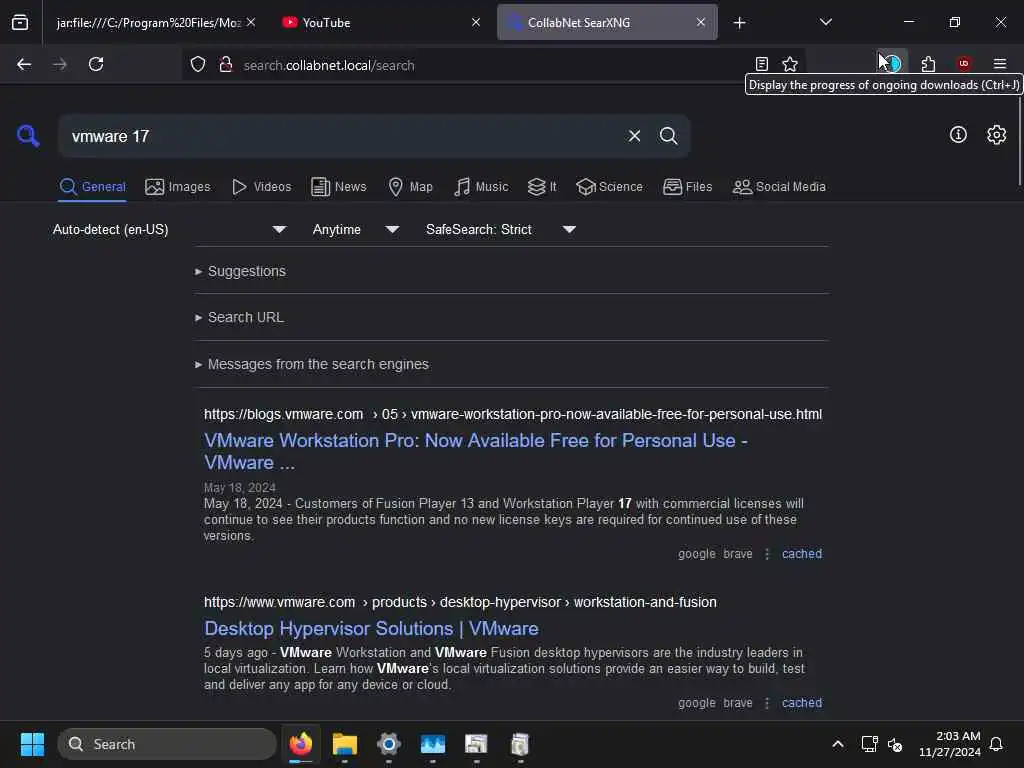Viewport: 1024px width, 768px height.
Task: Submit search with the magnifier button
Action: (x=668, y=136)
